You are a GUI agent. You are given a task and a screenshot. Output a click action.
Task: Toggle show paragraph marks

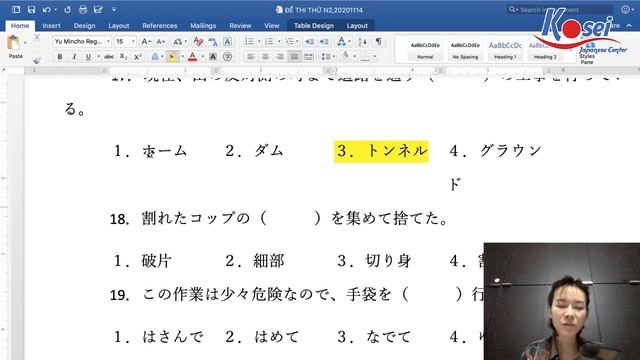(x=378, y=42)
